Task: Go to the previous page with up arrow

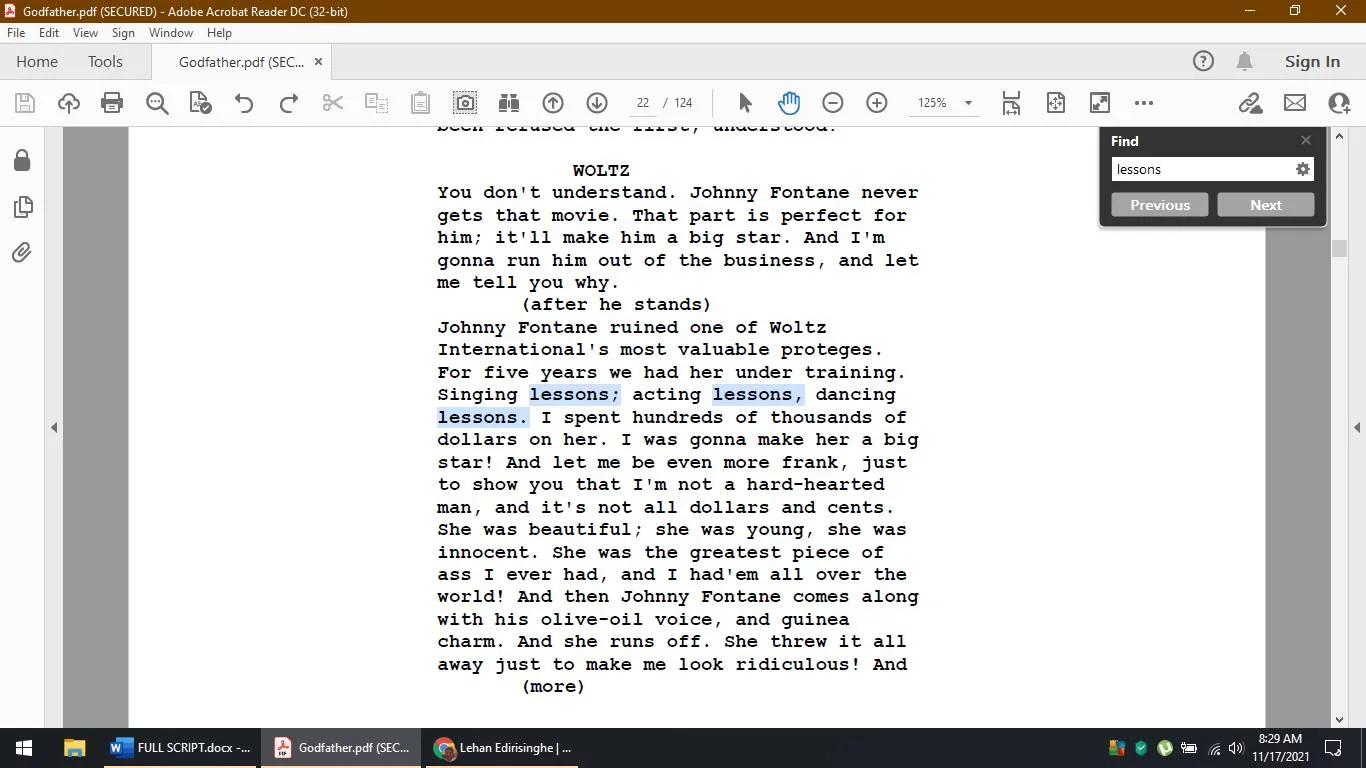Action: coord(553,103)
